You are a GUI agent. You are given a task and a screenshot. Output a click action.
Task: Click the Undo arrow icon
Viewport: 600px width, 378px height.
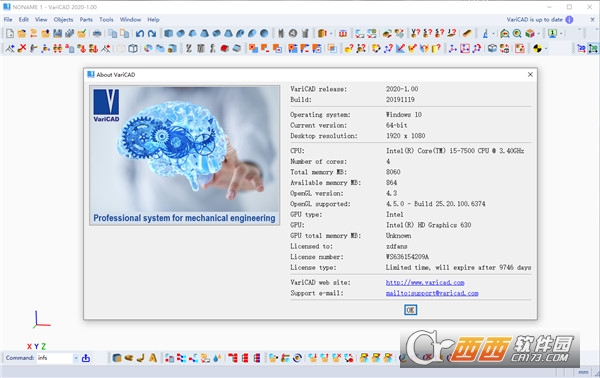tap(140, 34)
